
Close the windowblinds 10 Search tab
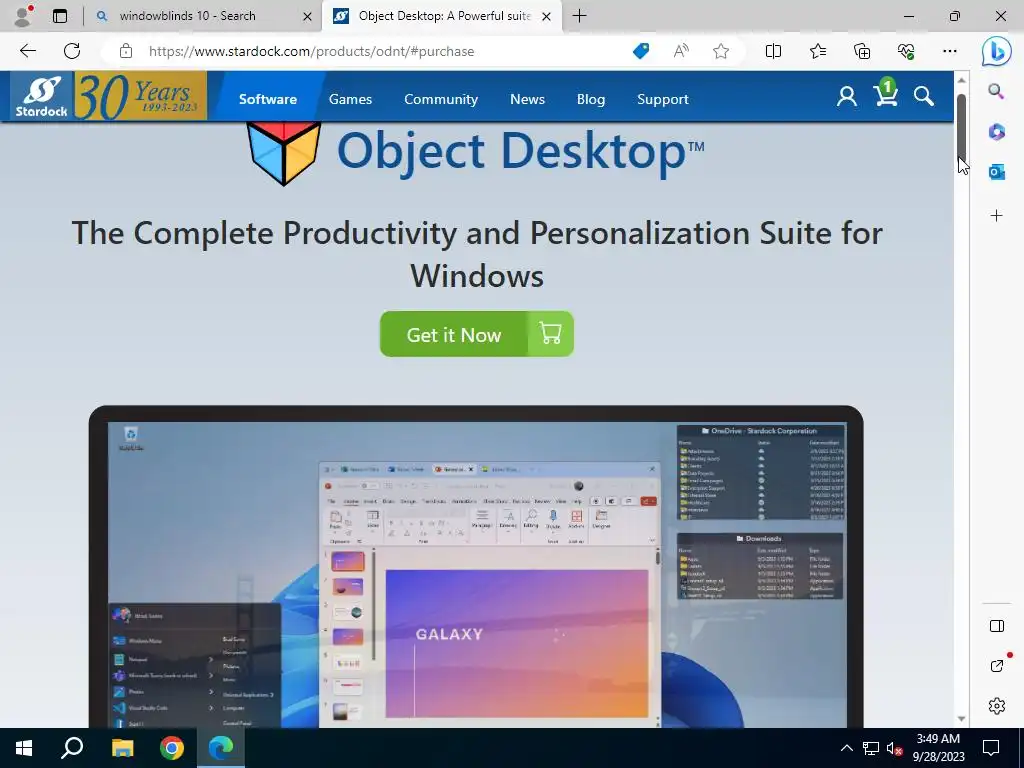pos(307,16)
